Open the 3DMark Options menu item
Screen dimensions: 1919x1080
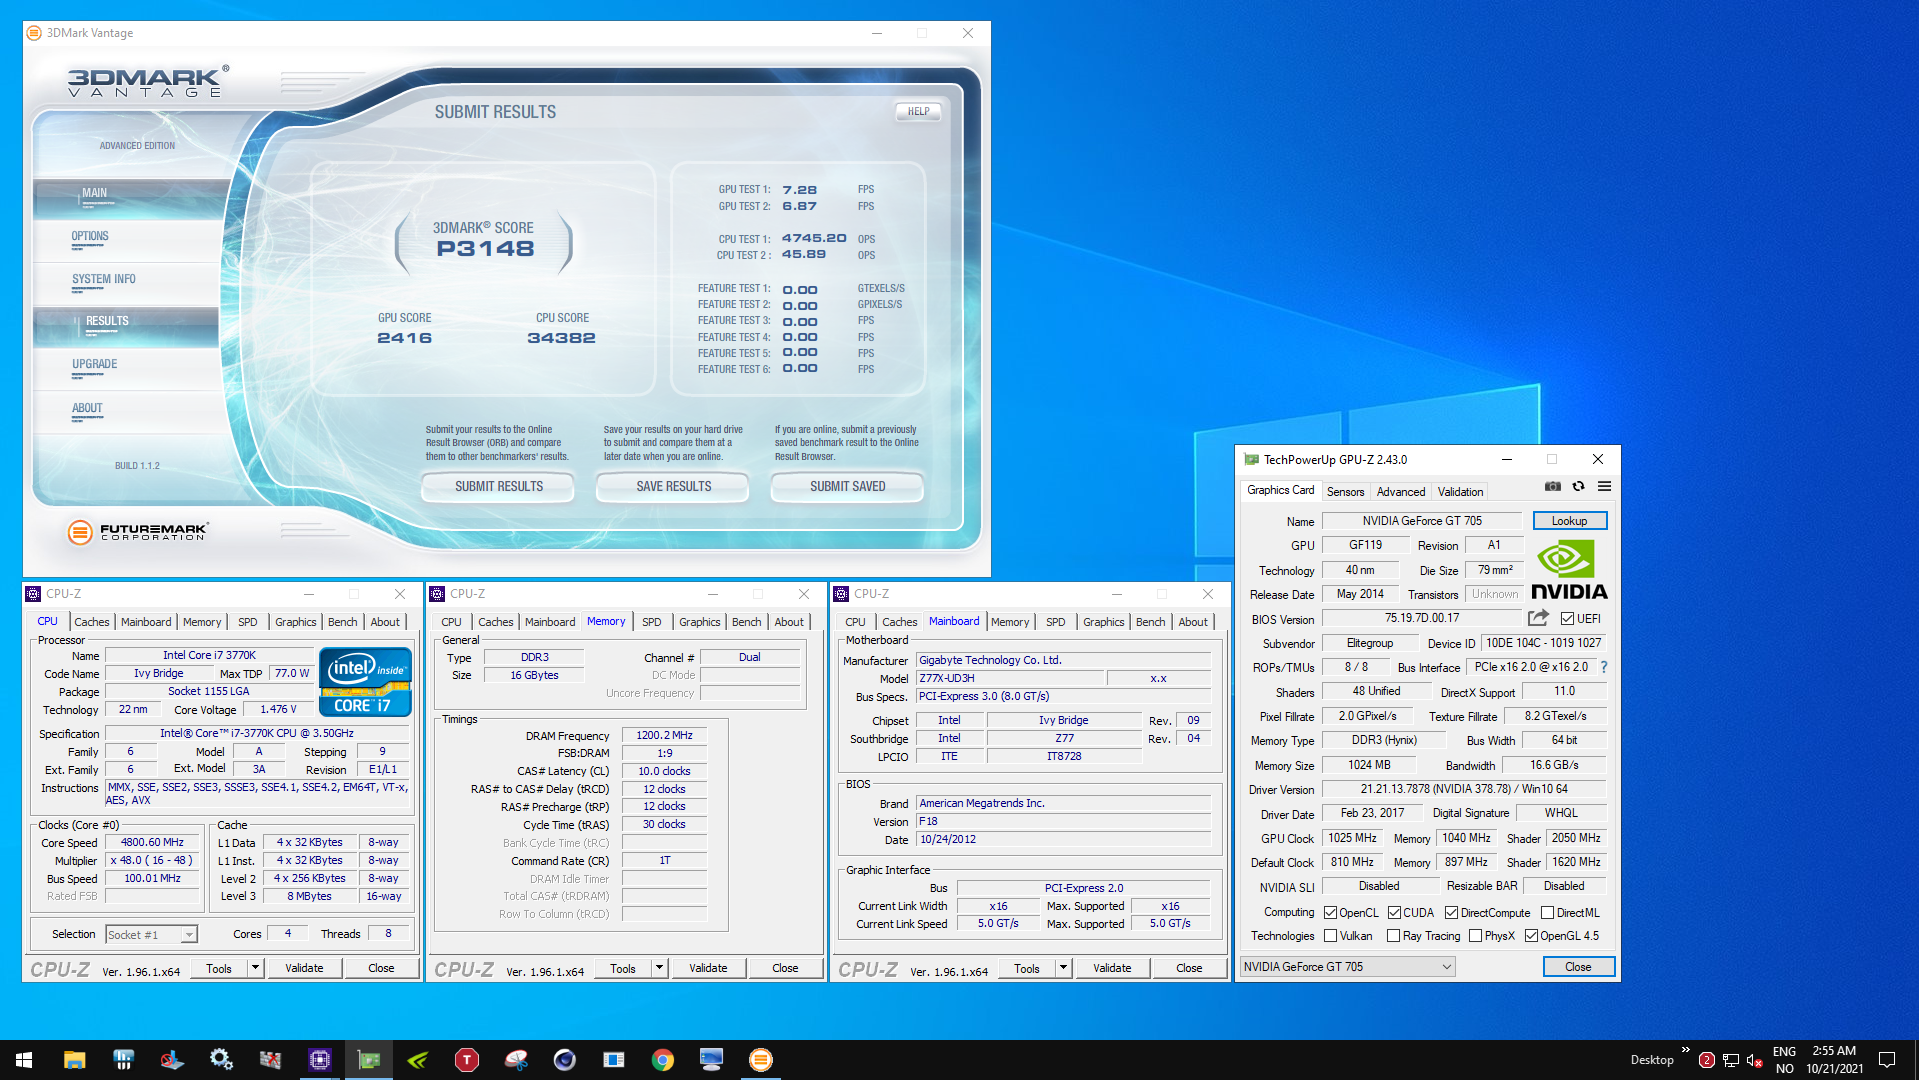tap(90, 237)
